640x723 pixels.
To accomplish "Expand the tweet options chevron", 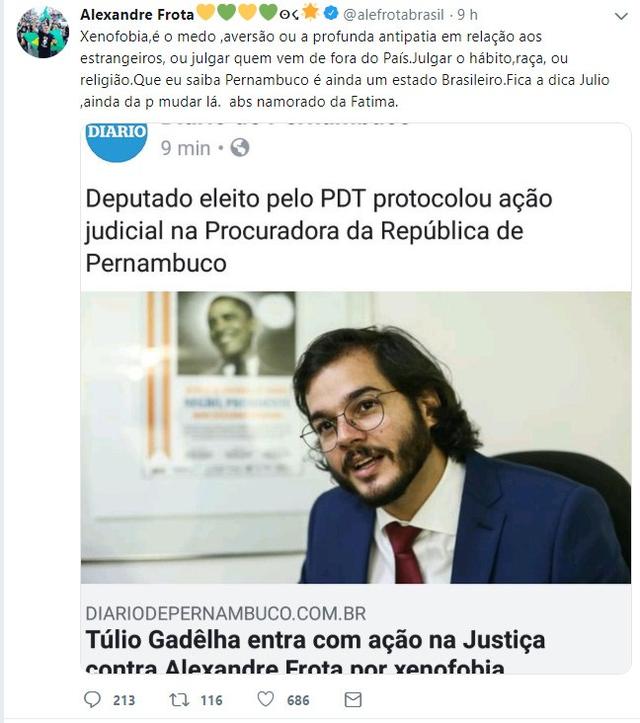I will [622, 17].
